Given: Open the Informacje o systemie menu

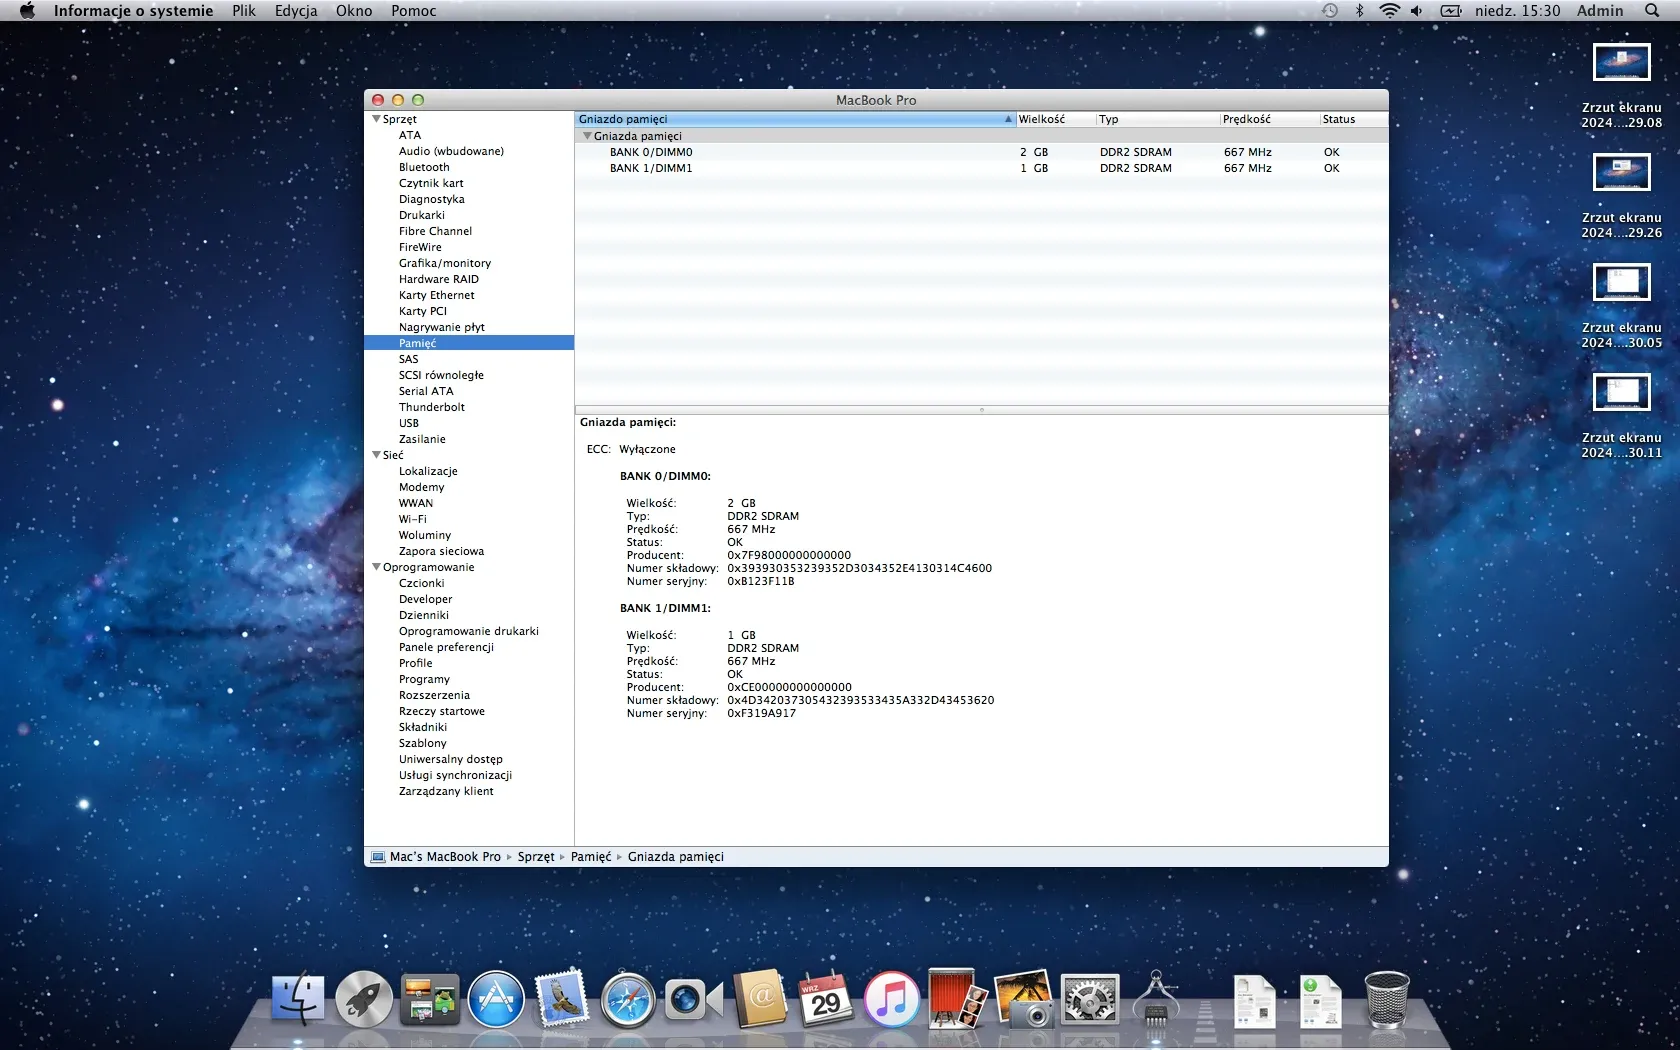Looking at the screenshot, I should click(x=134, y=11).
